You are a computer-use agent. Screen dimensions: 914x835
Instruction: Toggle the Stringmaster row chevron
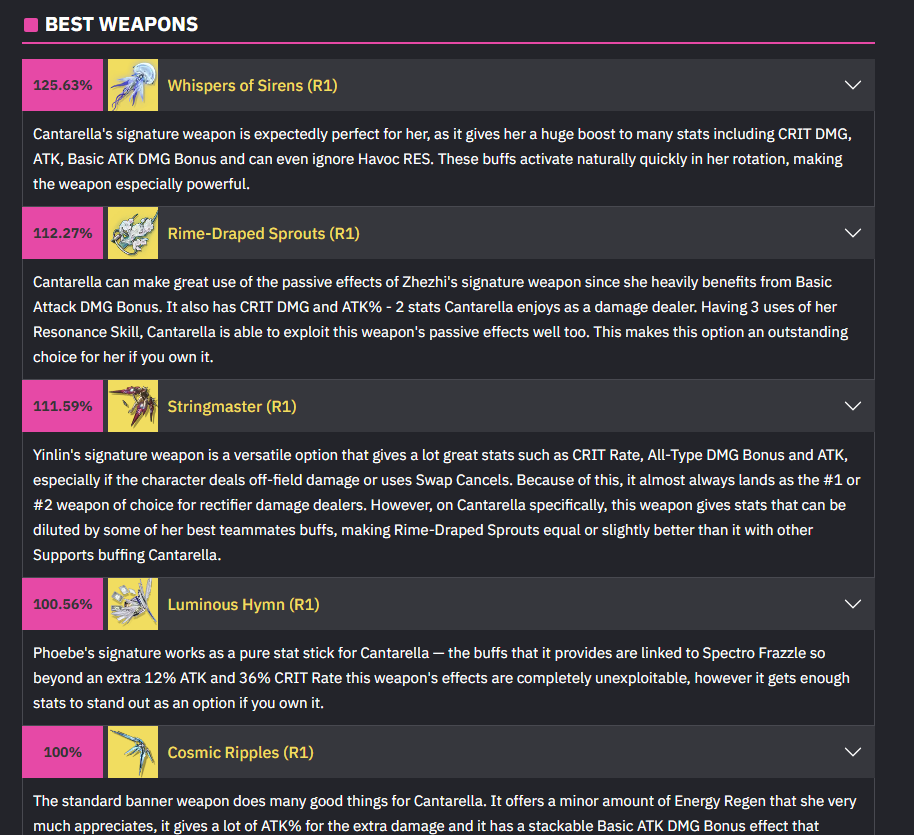853,406
